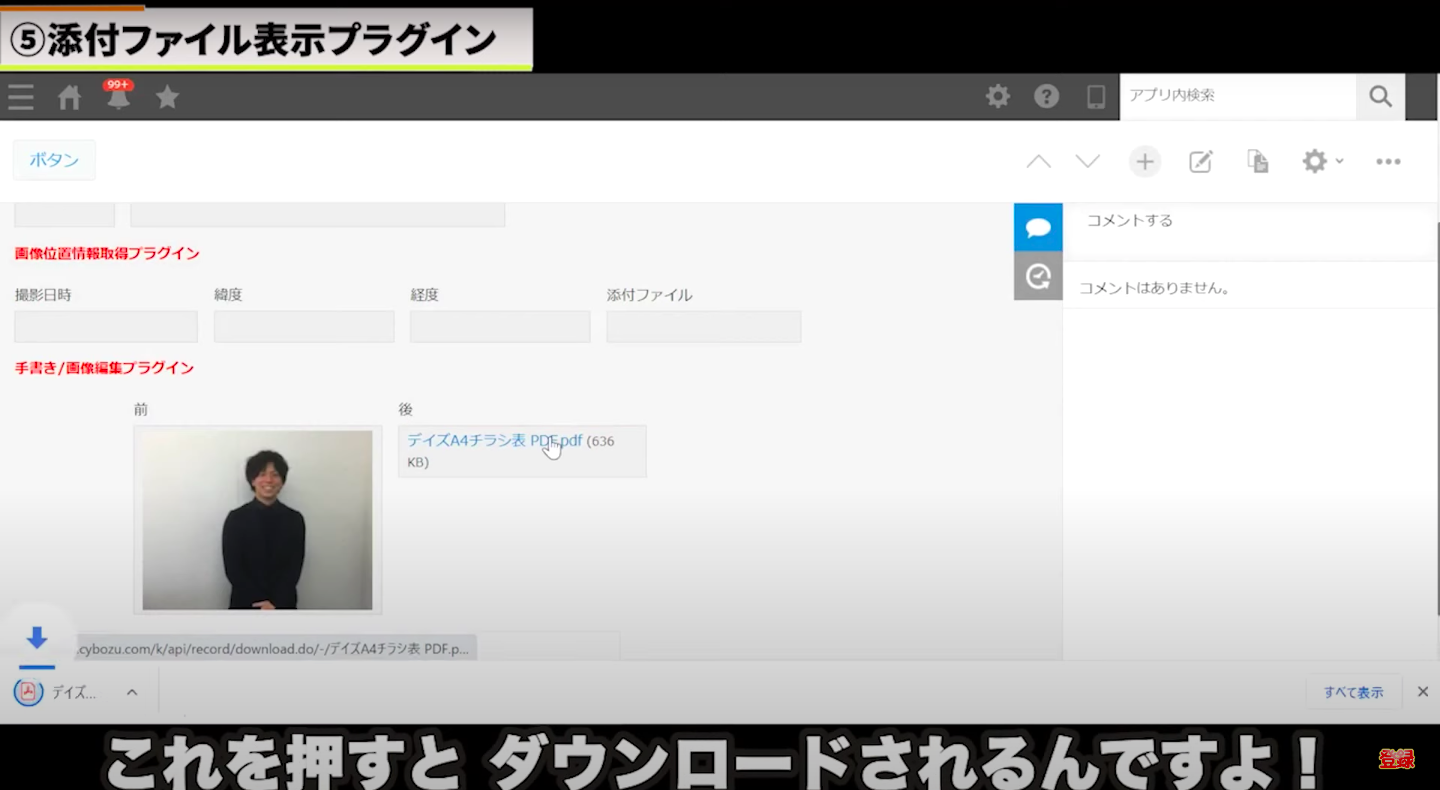Screen dimensions: 1440x790
Task: Go to kintone home via house icon
Action: [69, 97]
